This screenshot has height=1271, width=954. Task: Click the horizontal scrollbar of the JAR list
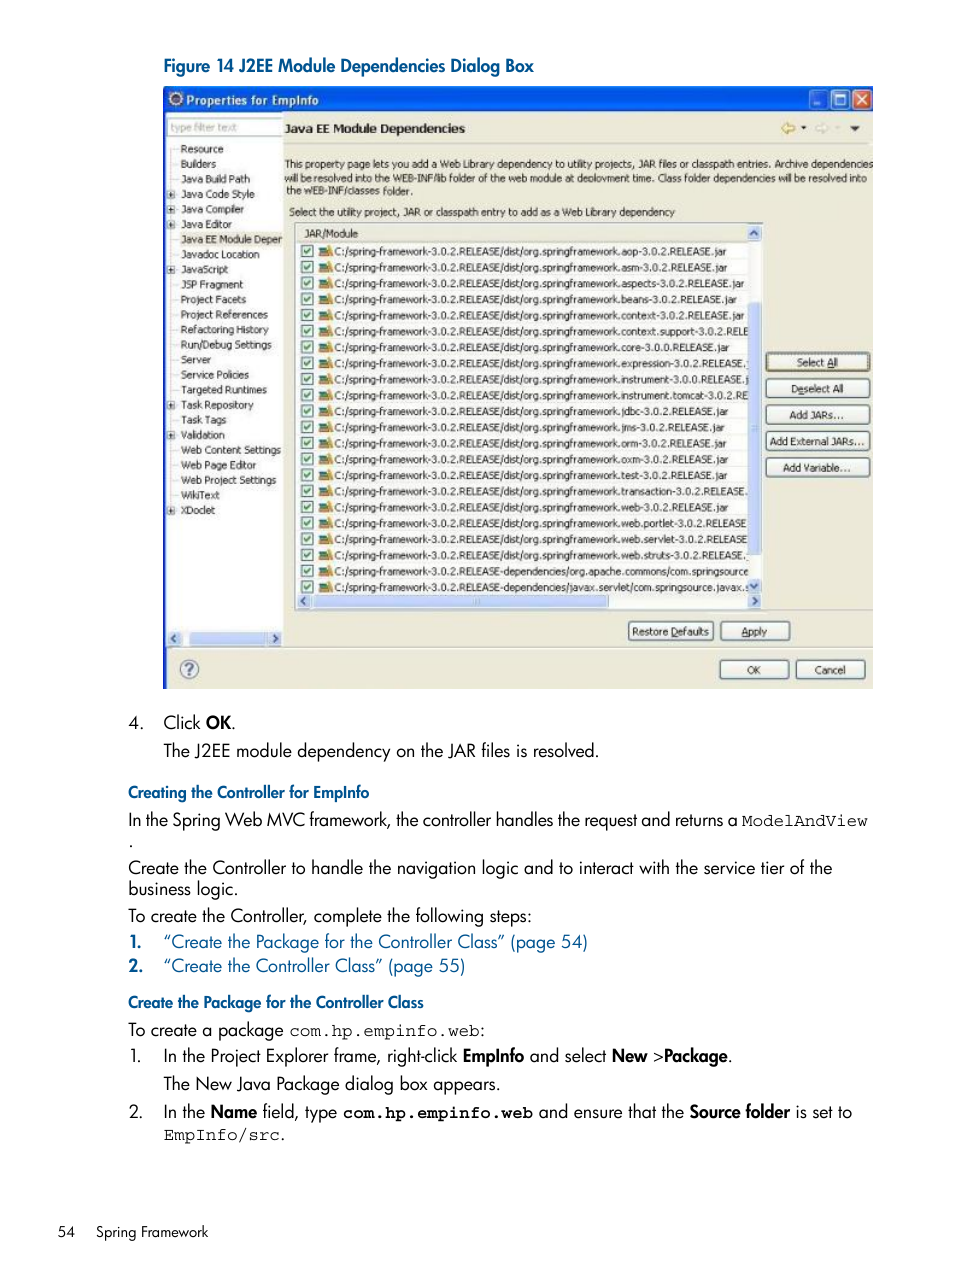point(528,601)
